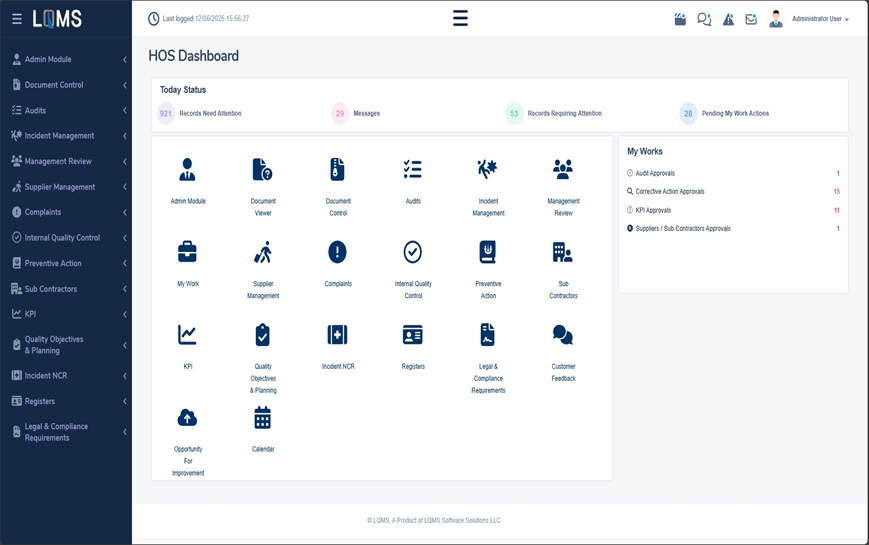Open the Administrator User dropdown
Image resolution: width=869 pixels, height=545 pixels.
coord(820,19)
